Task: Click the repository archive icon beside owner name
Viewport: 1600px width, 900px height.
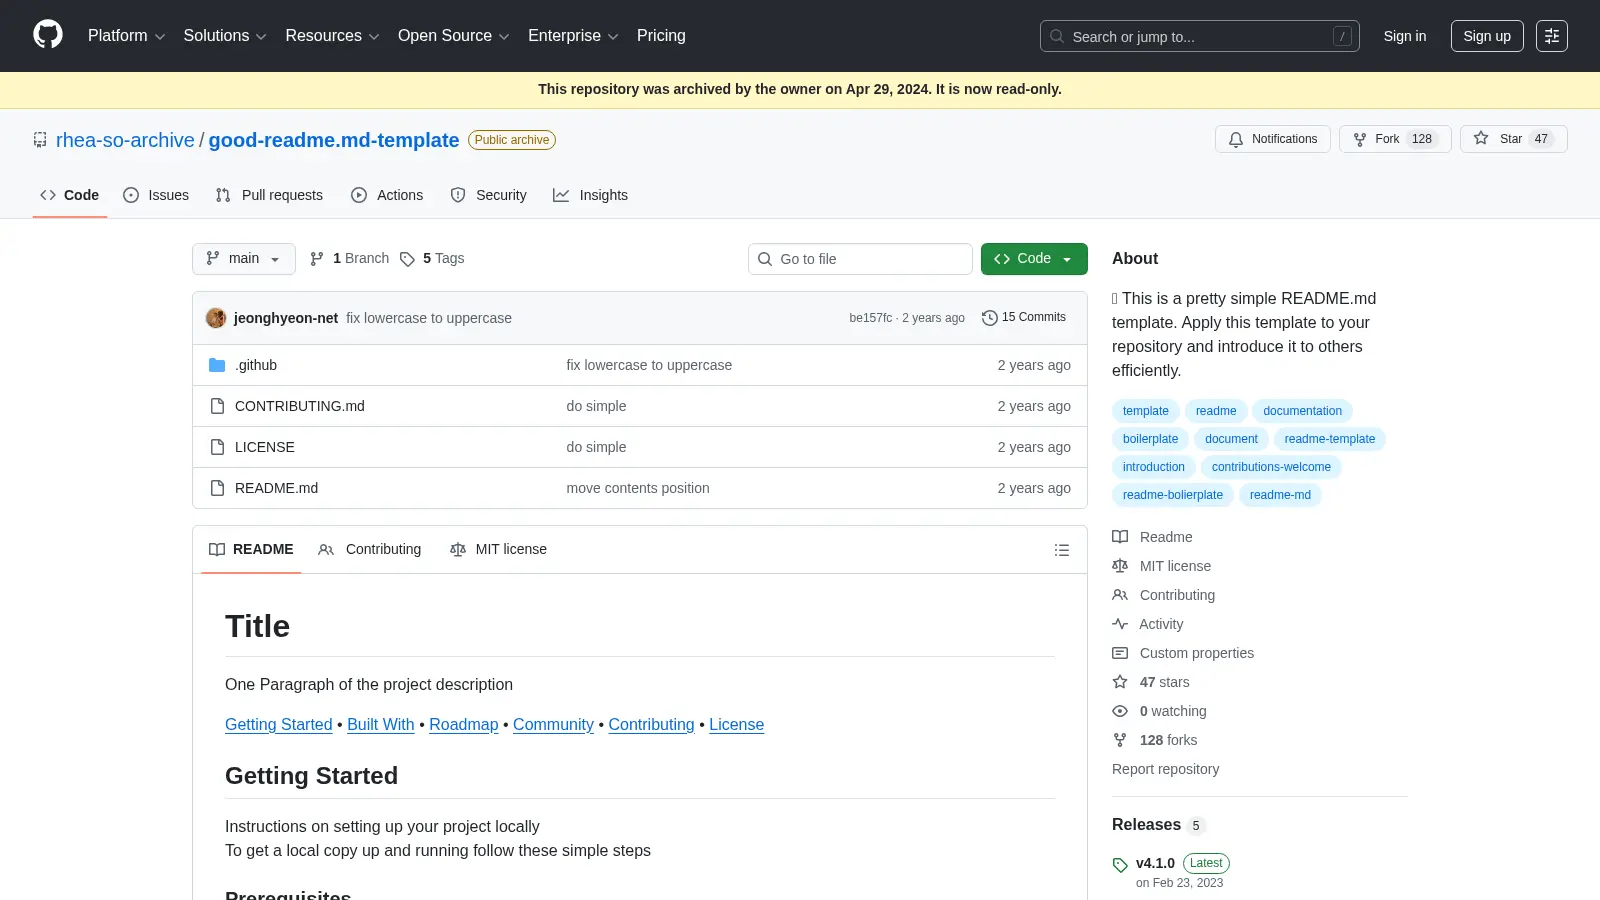Action: pyautogui.click(x=40, y=140)
